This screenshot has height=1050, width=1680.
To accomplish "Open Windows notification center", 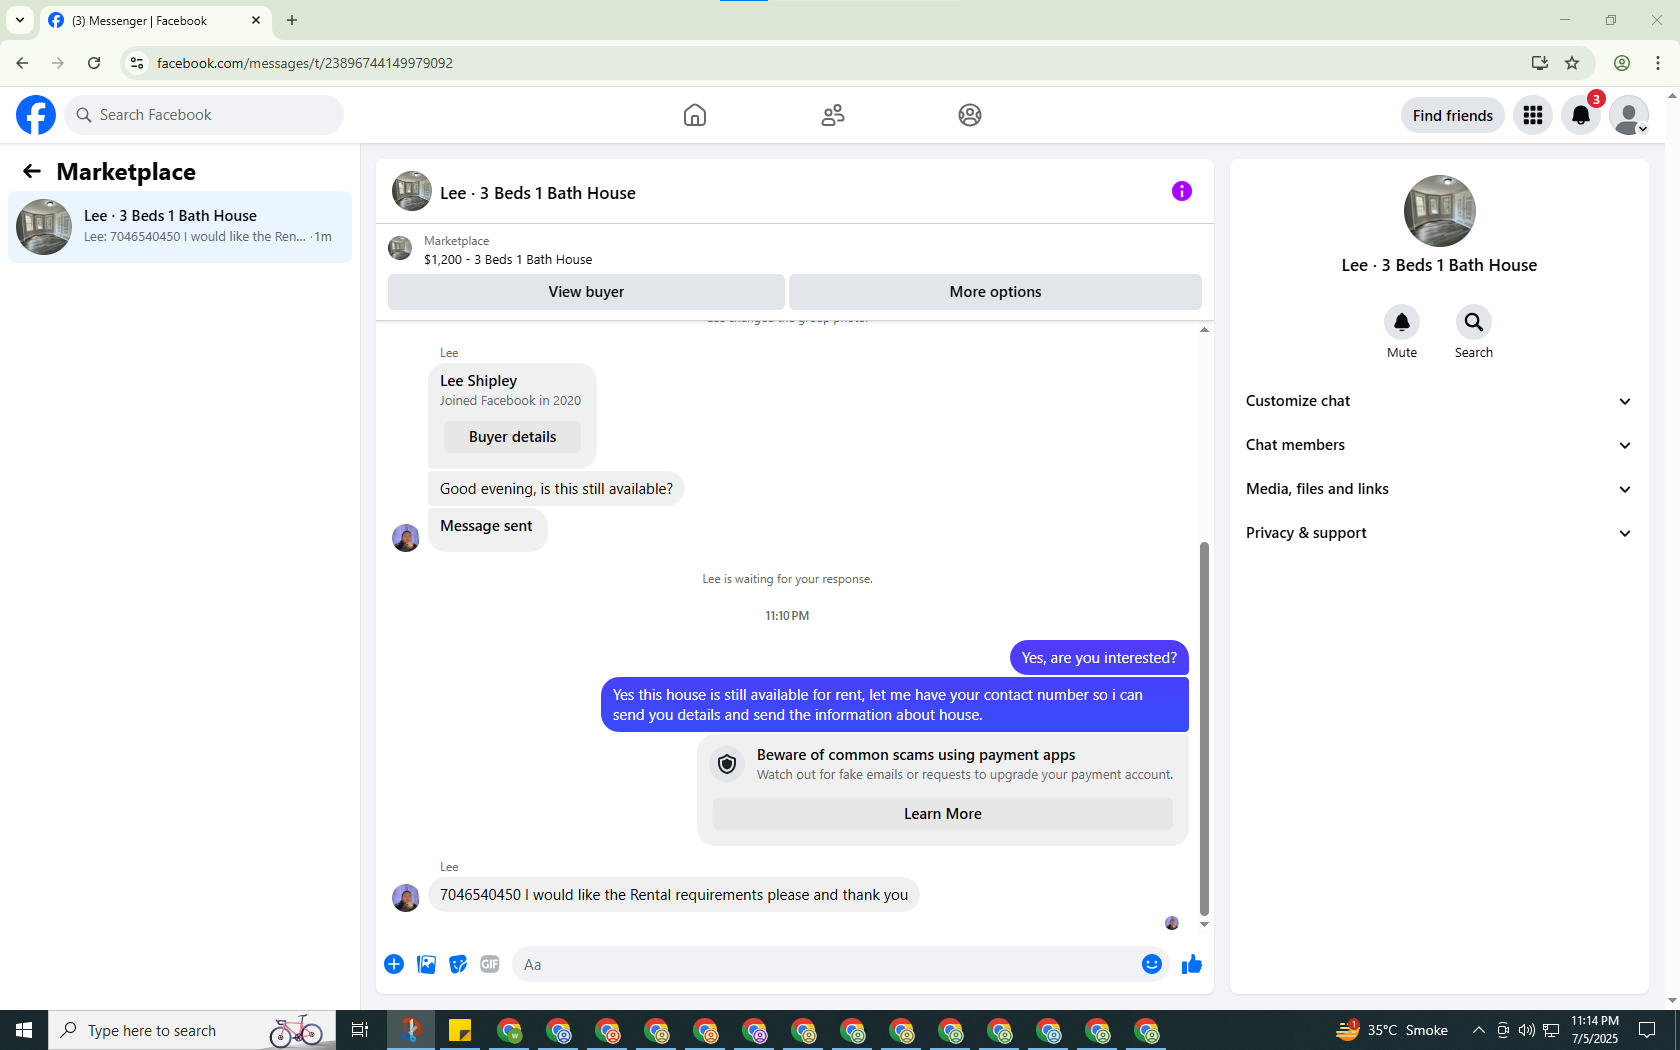I will (1647, 1030).
